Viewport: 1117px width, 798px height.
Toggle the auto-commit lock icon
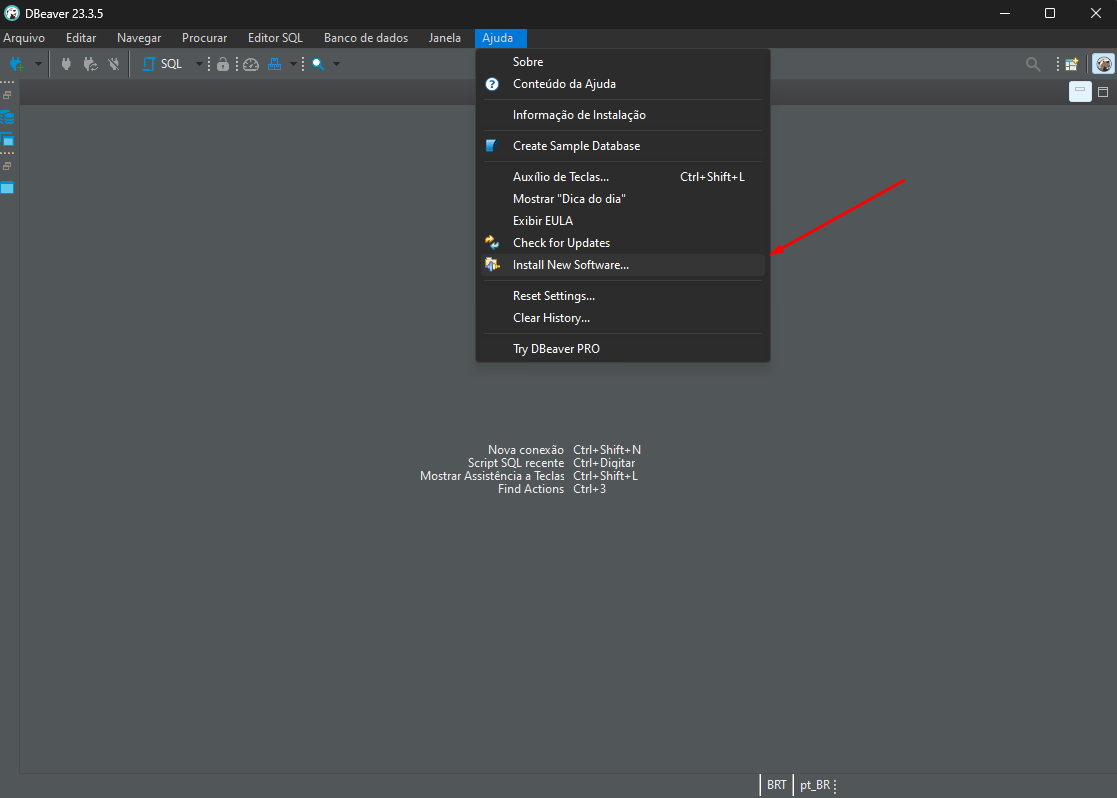click(222, 63)
